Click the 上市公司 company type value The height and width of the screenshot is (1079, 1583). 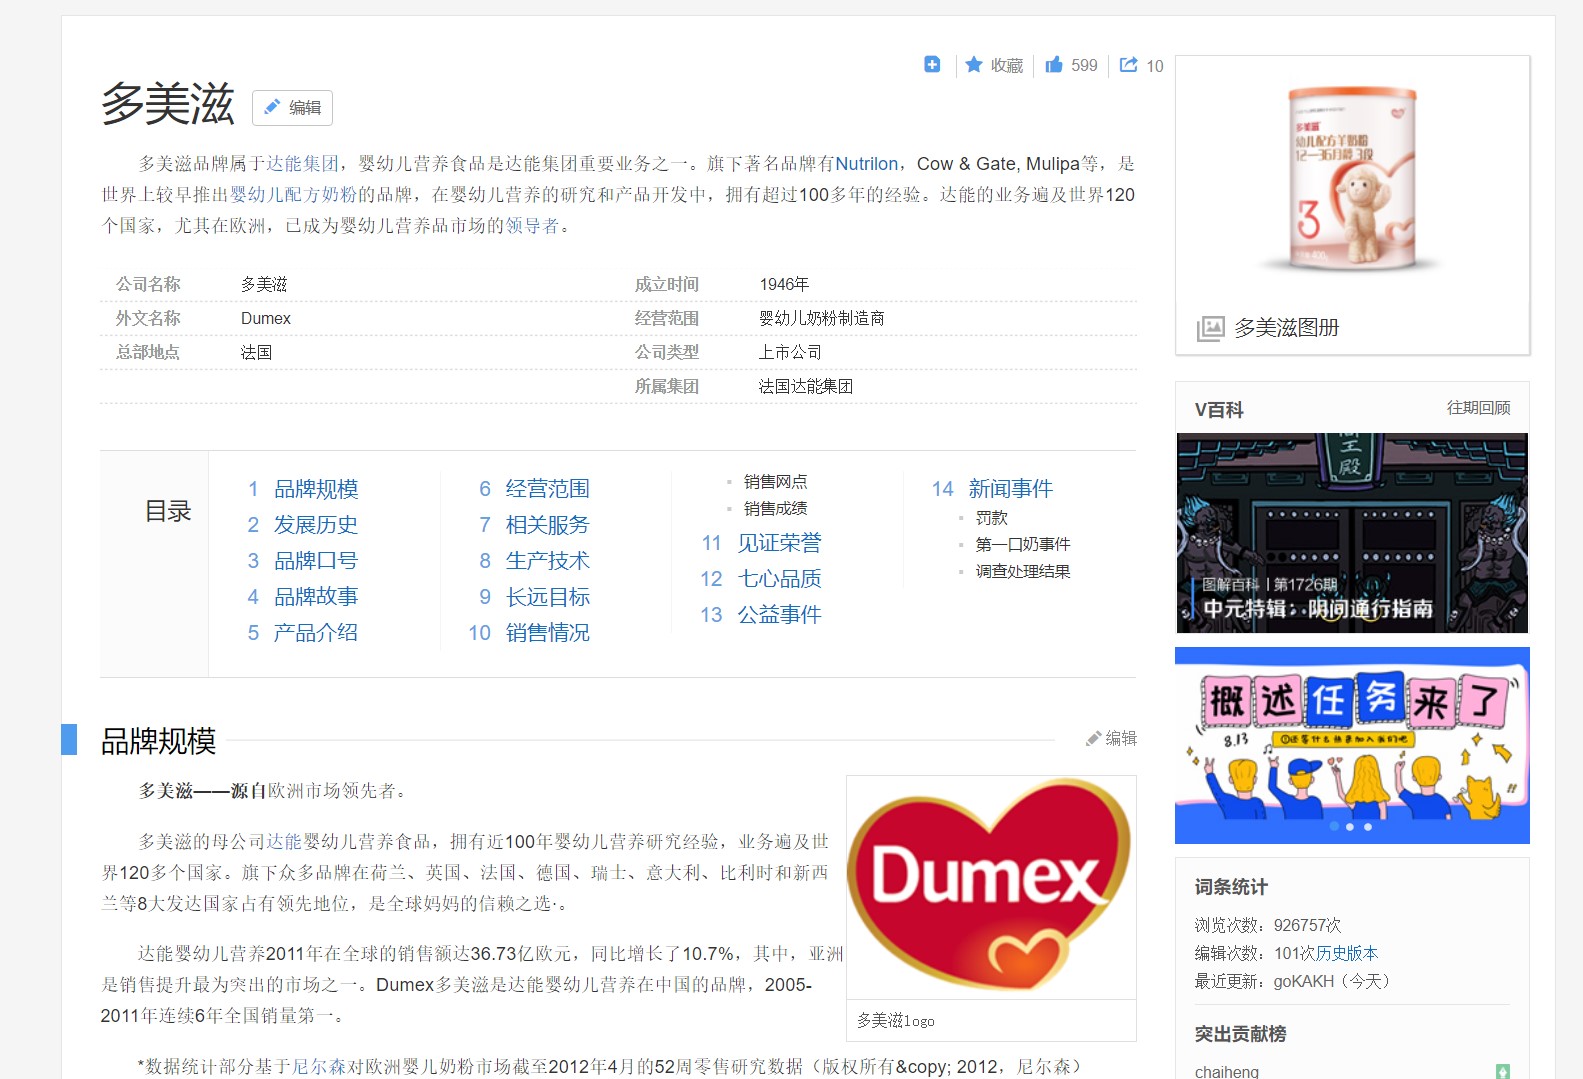click(x=790, y=353)
